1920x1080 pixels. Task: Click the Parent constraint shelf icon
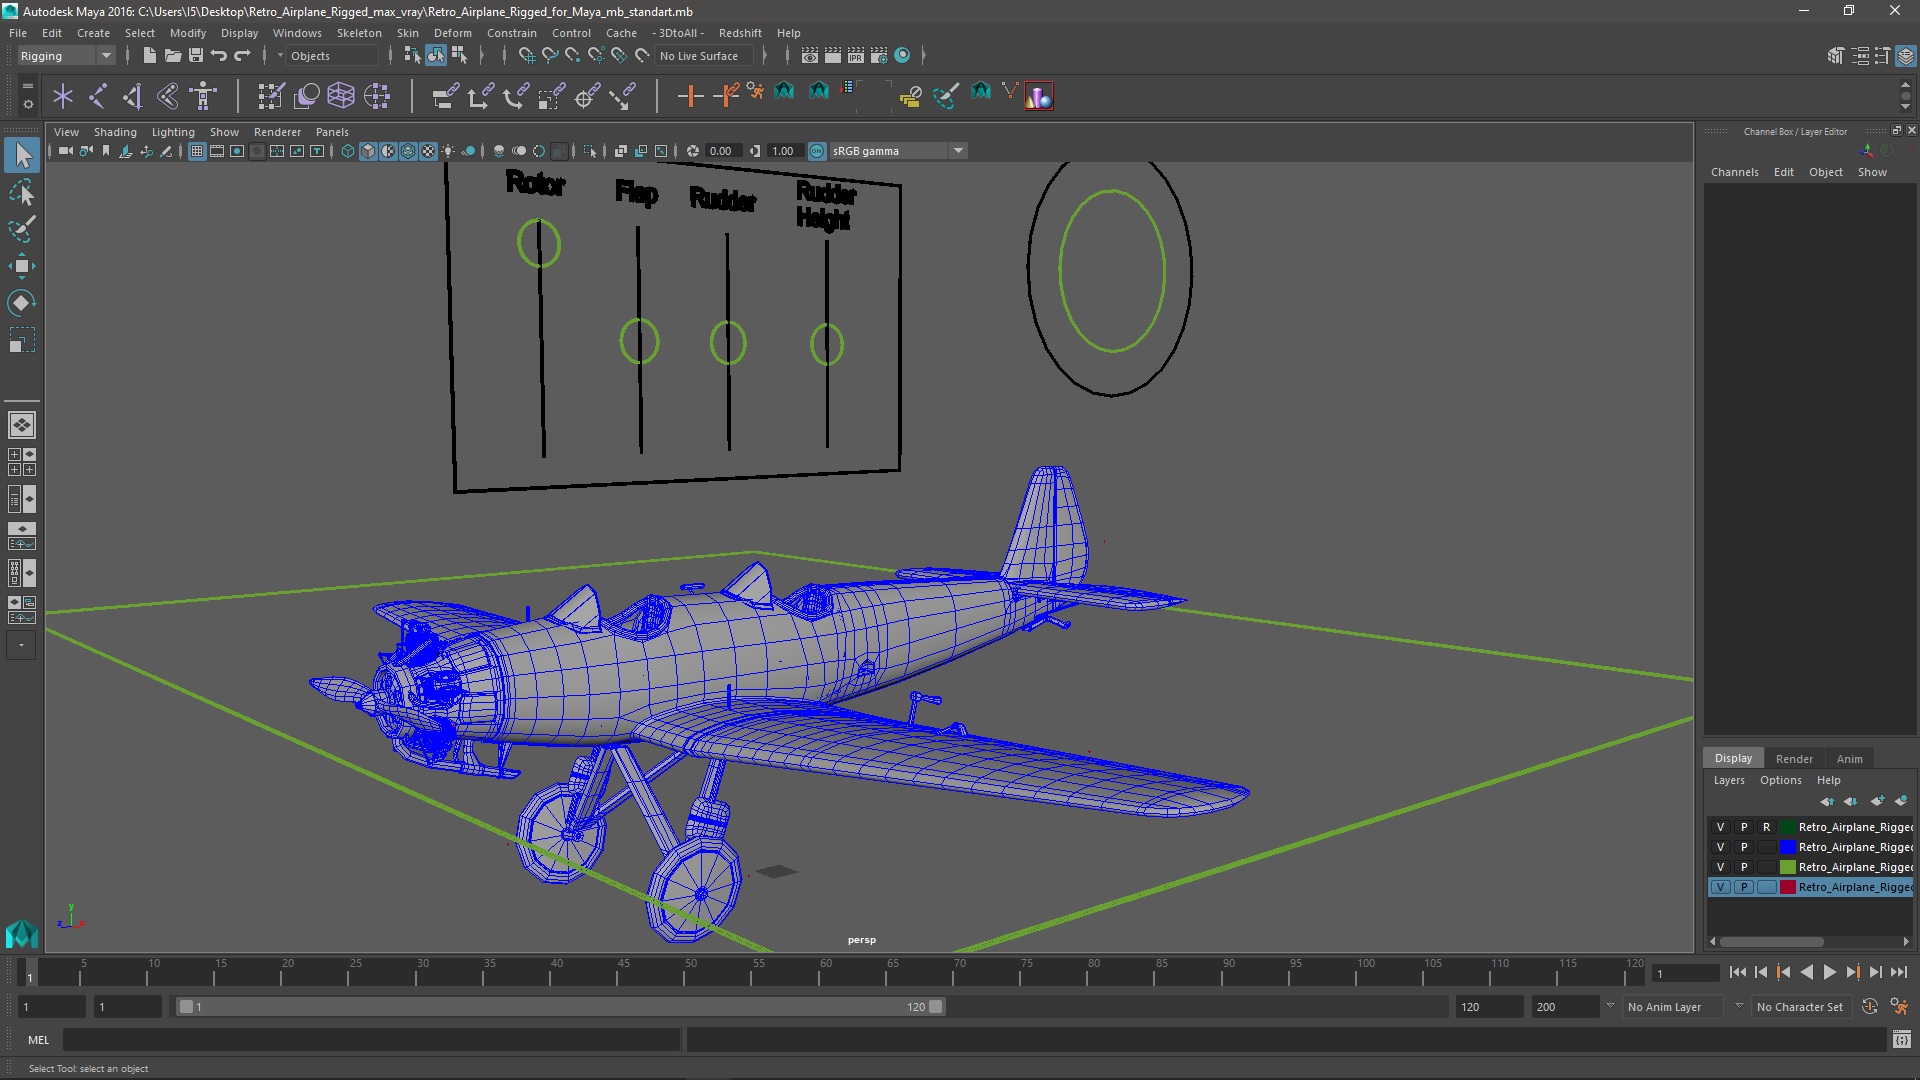click(x=445, y=96)
